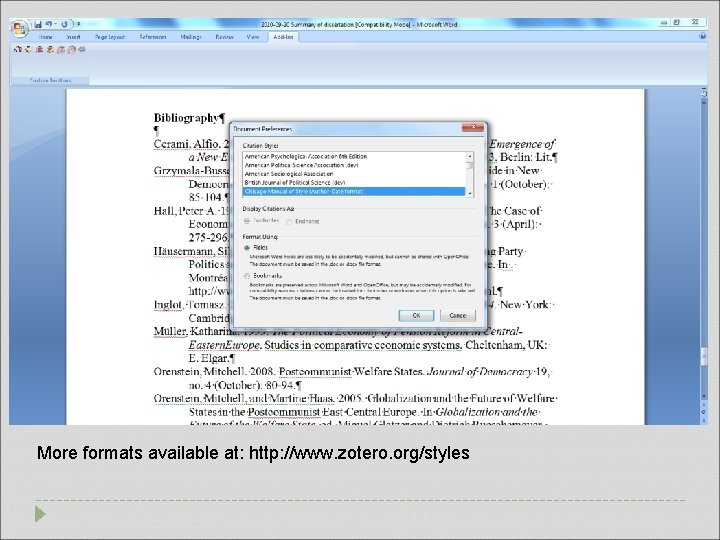Open the Page Layout ribbon tab
720x540 pixels.
tap(110, 37)
